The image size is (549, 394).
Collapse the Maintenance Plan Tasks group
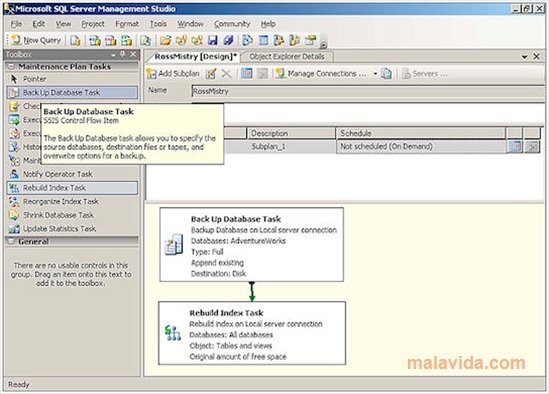[x=11, y=66]
